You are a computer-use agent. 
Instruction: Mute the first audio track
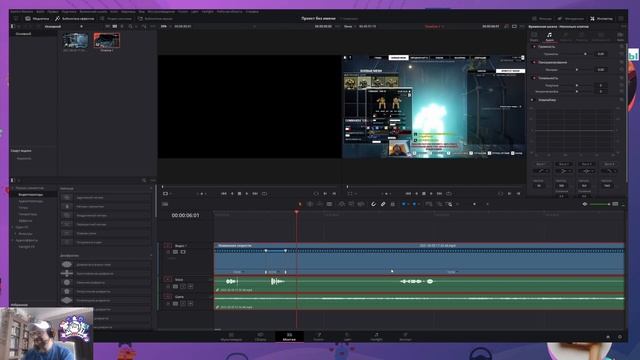(190, 287)
